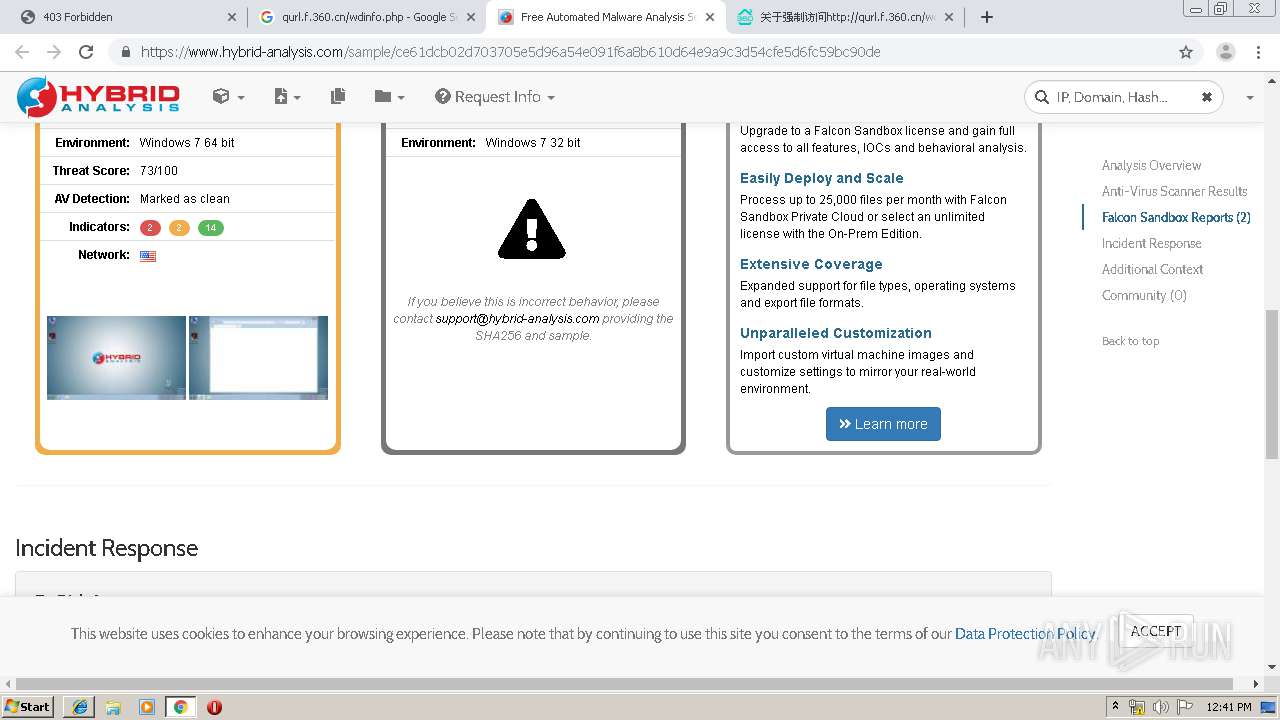Click Extensive Coverage heading
Image resolution: width=1280 pixels, height=720 pixels.
pos(811,264)
